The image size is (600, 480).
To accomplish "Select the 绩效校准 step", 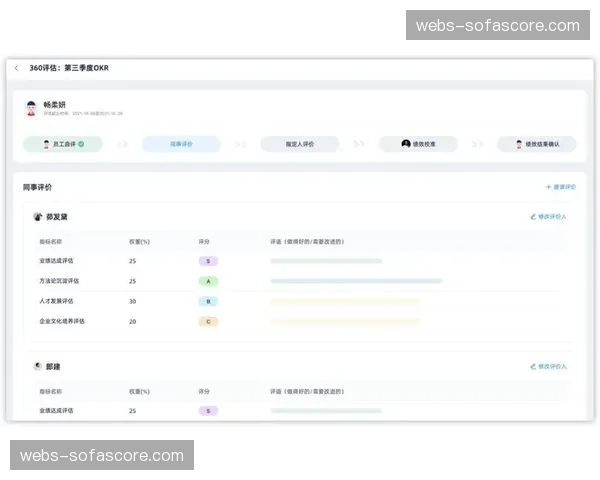I will click(418, 144).
